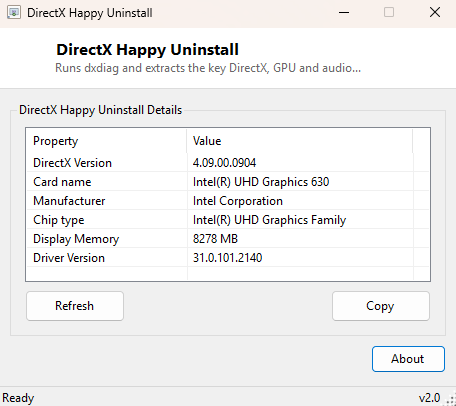Image resolution: width=456 pixels, height=406 pixels.
Task: Click the DirectX Happy Uninstall Details group label
Action: [100, 110]
